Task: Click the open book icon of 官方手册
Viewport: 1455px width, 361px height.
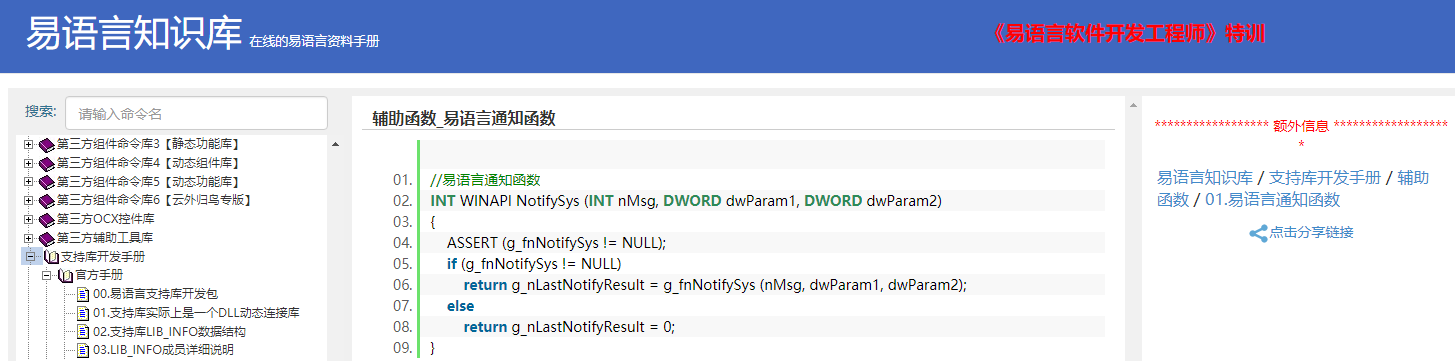Action: [66, 275]
